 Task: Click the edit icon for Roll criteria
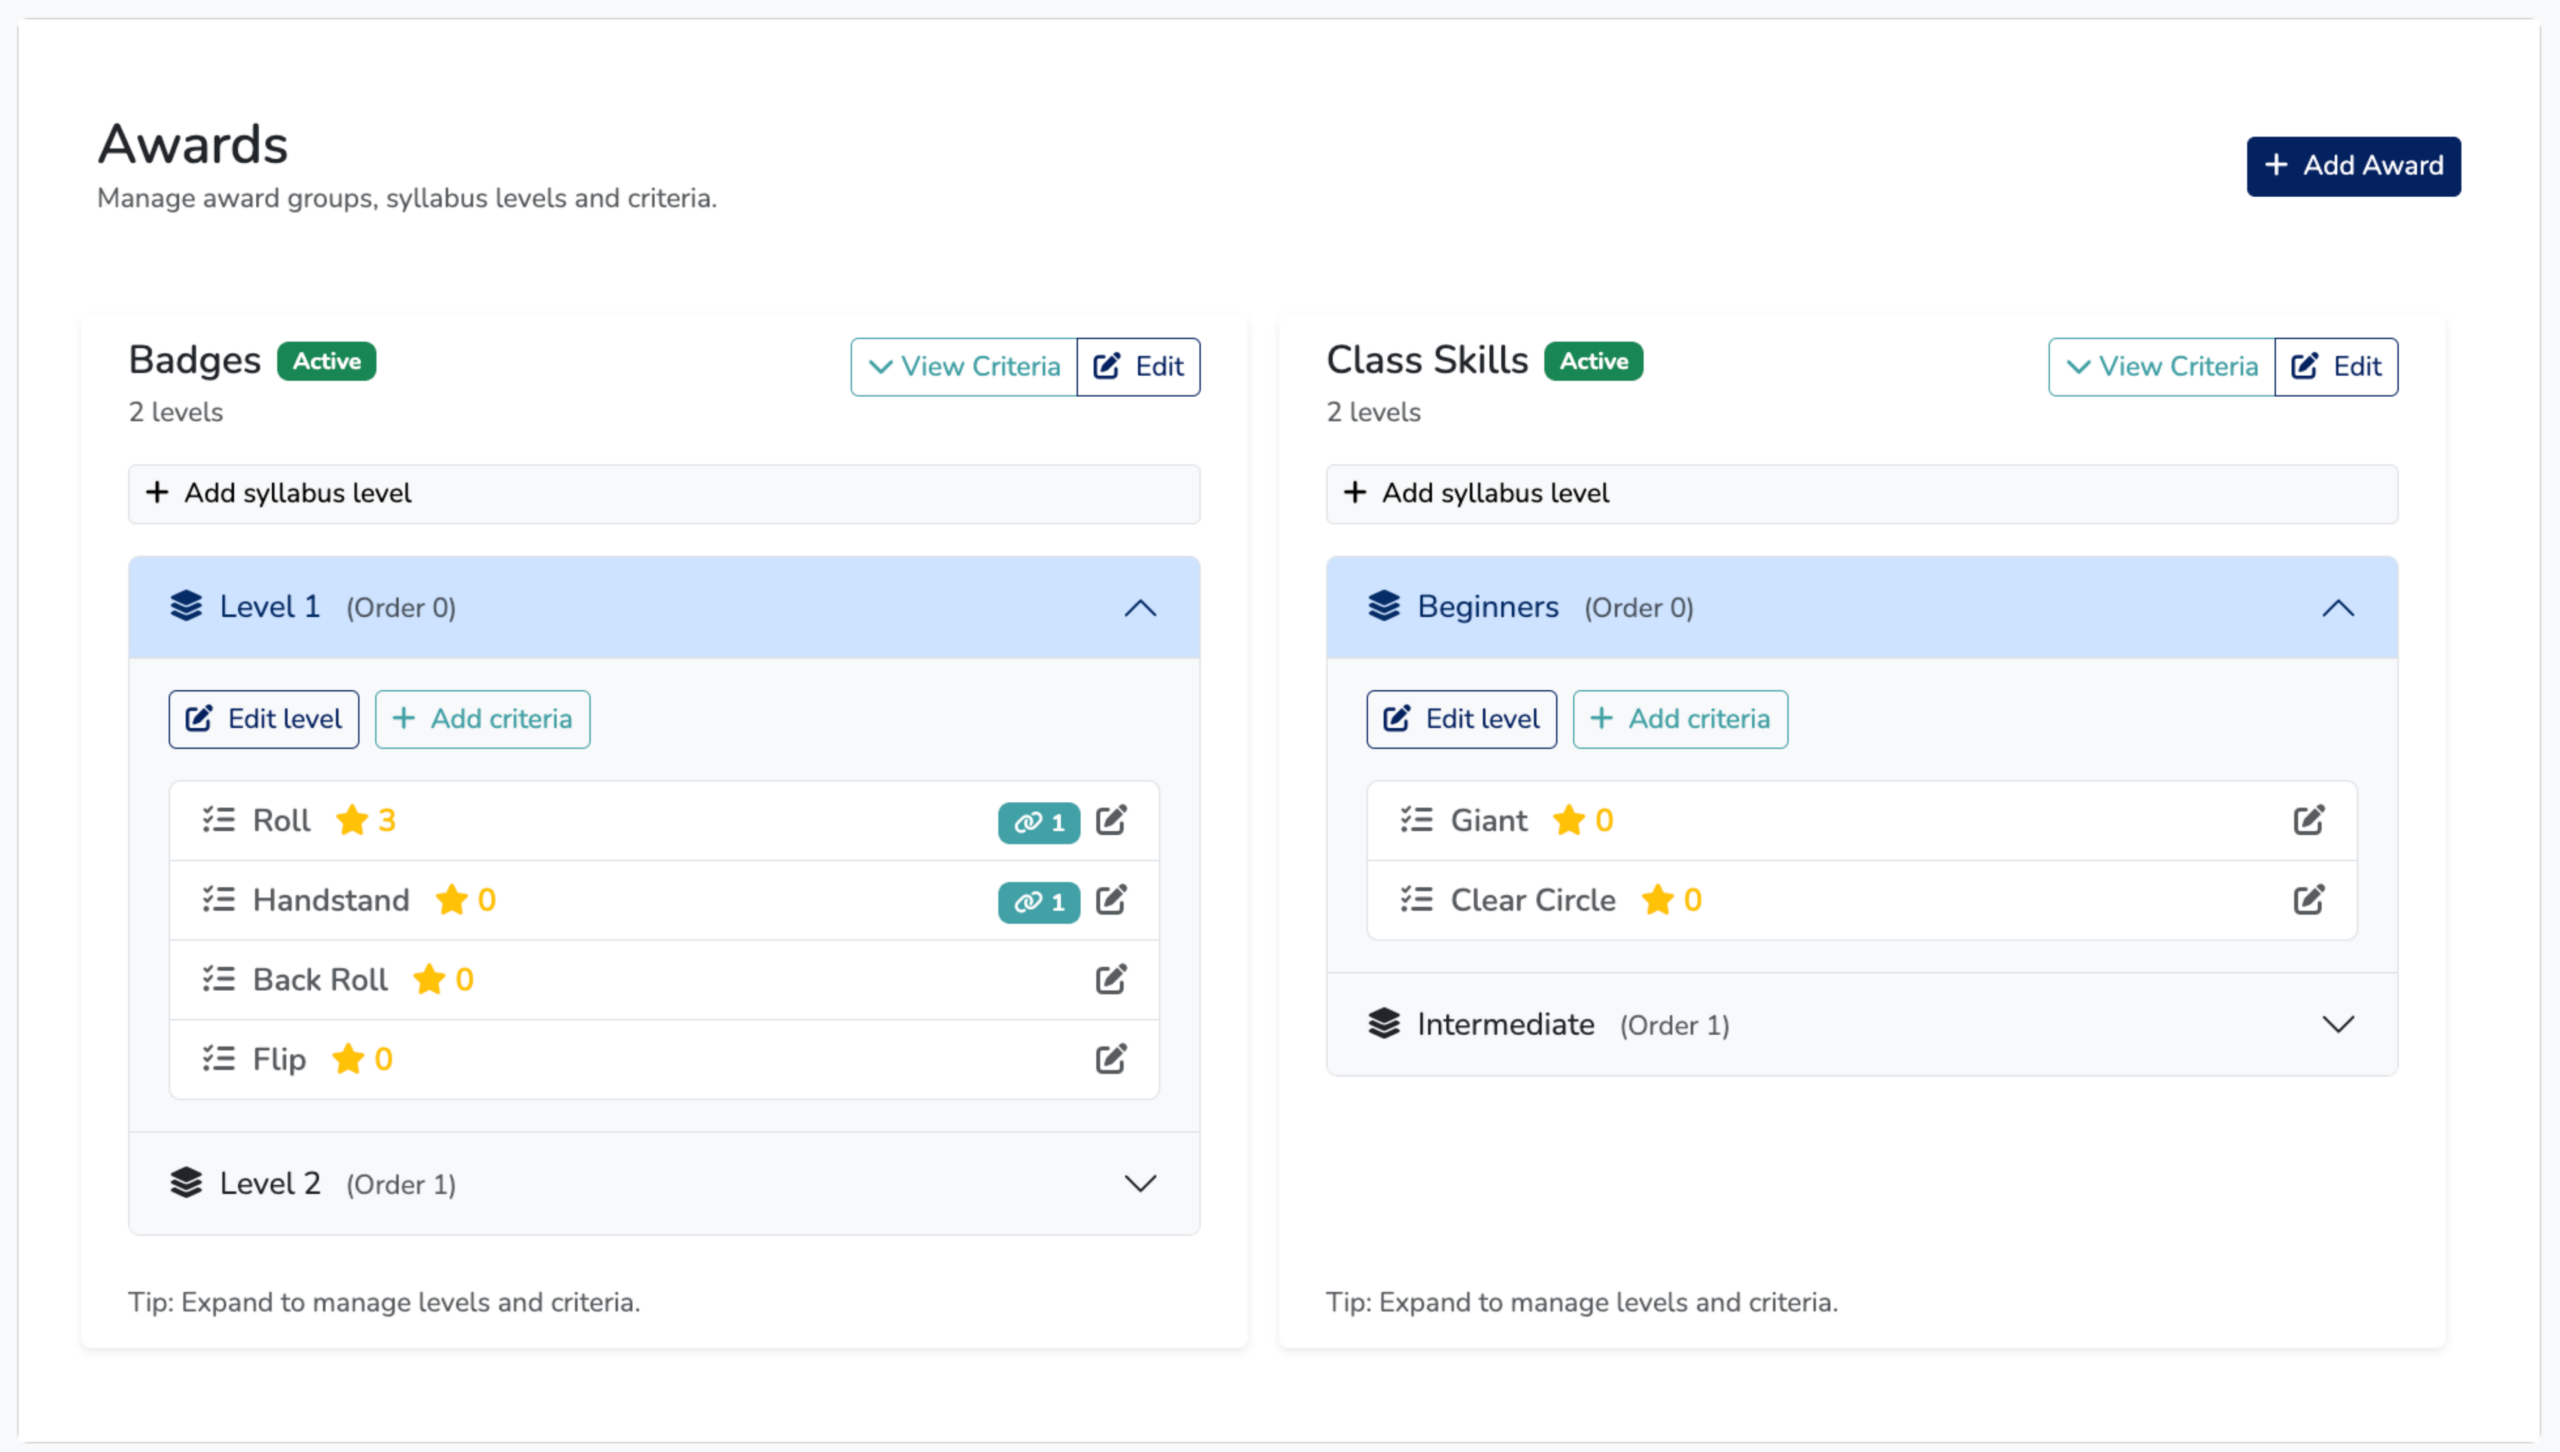point(1110,821)
